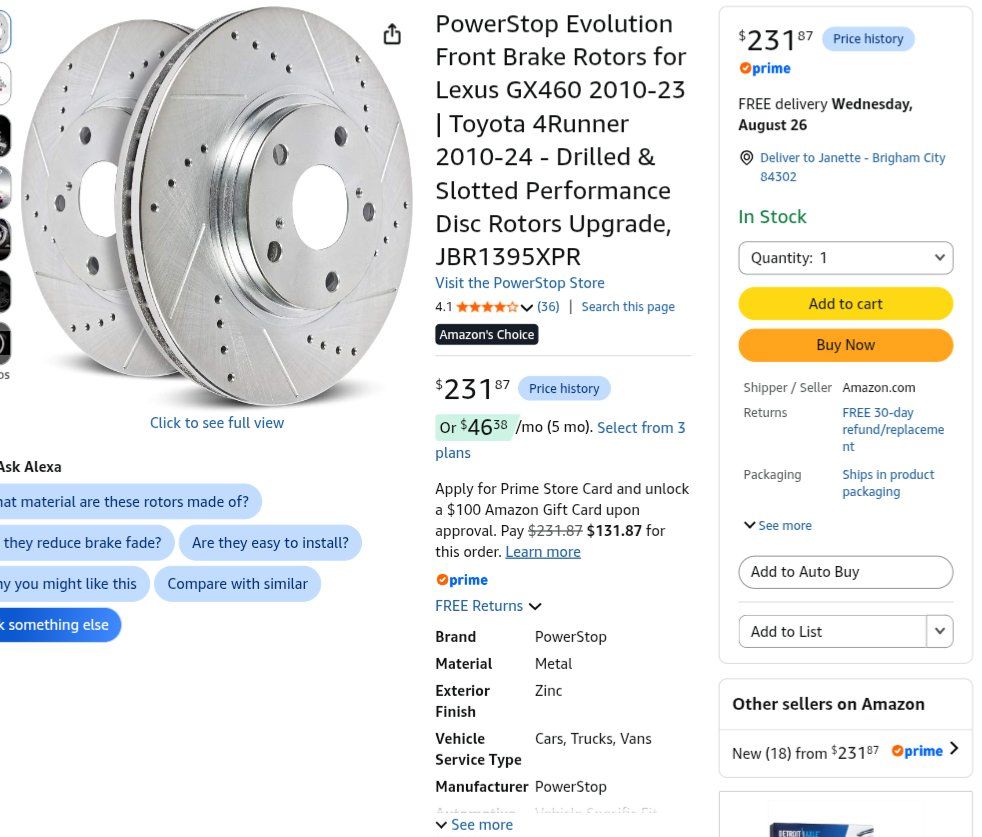The height and width of the screenshot is (837, 982).
Task: Click the star rating icons
Action: pos(487,307)
